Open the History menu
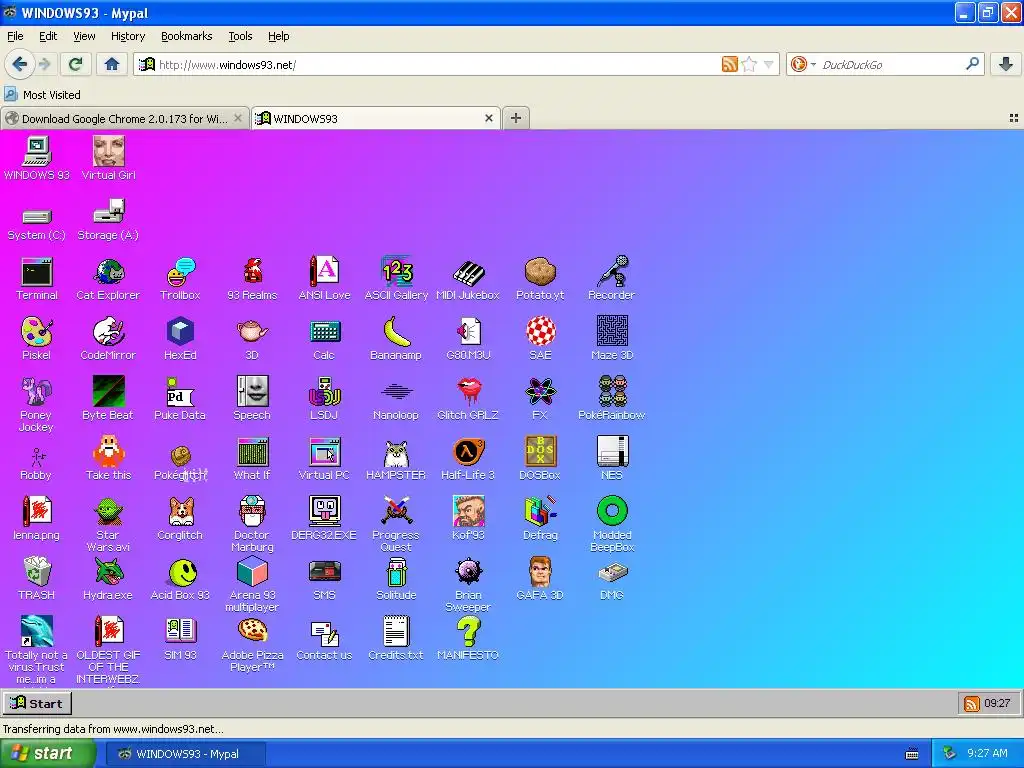The image size is (1024, 768). [x=128, y=36]
